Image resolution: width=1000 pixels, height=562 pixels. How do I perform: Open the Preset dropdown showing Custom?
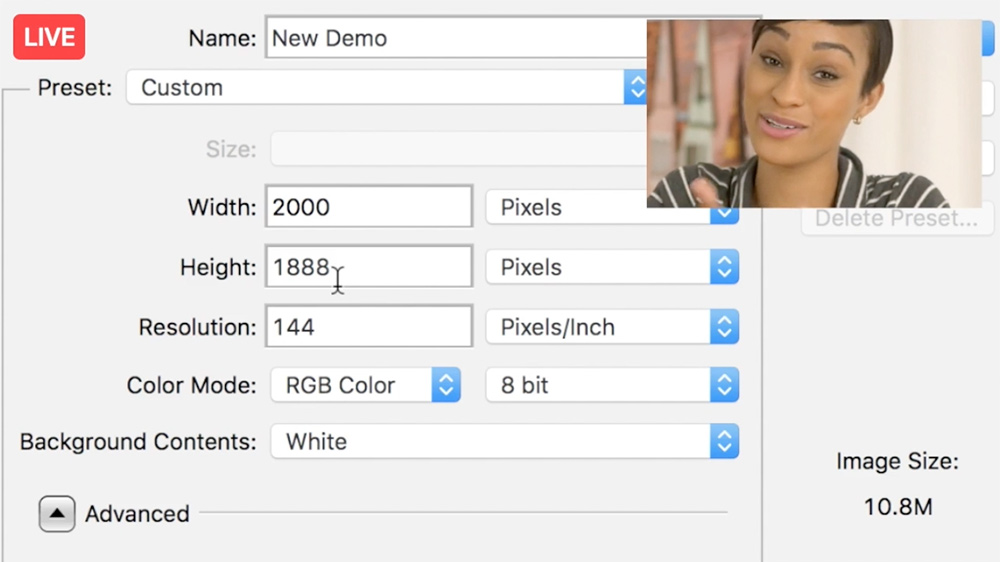[x=386, y=87]
